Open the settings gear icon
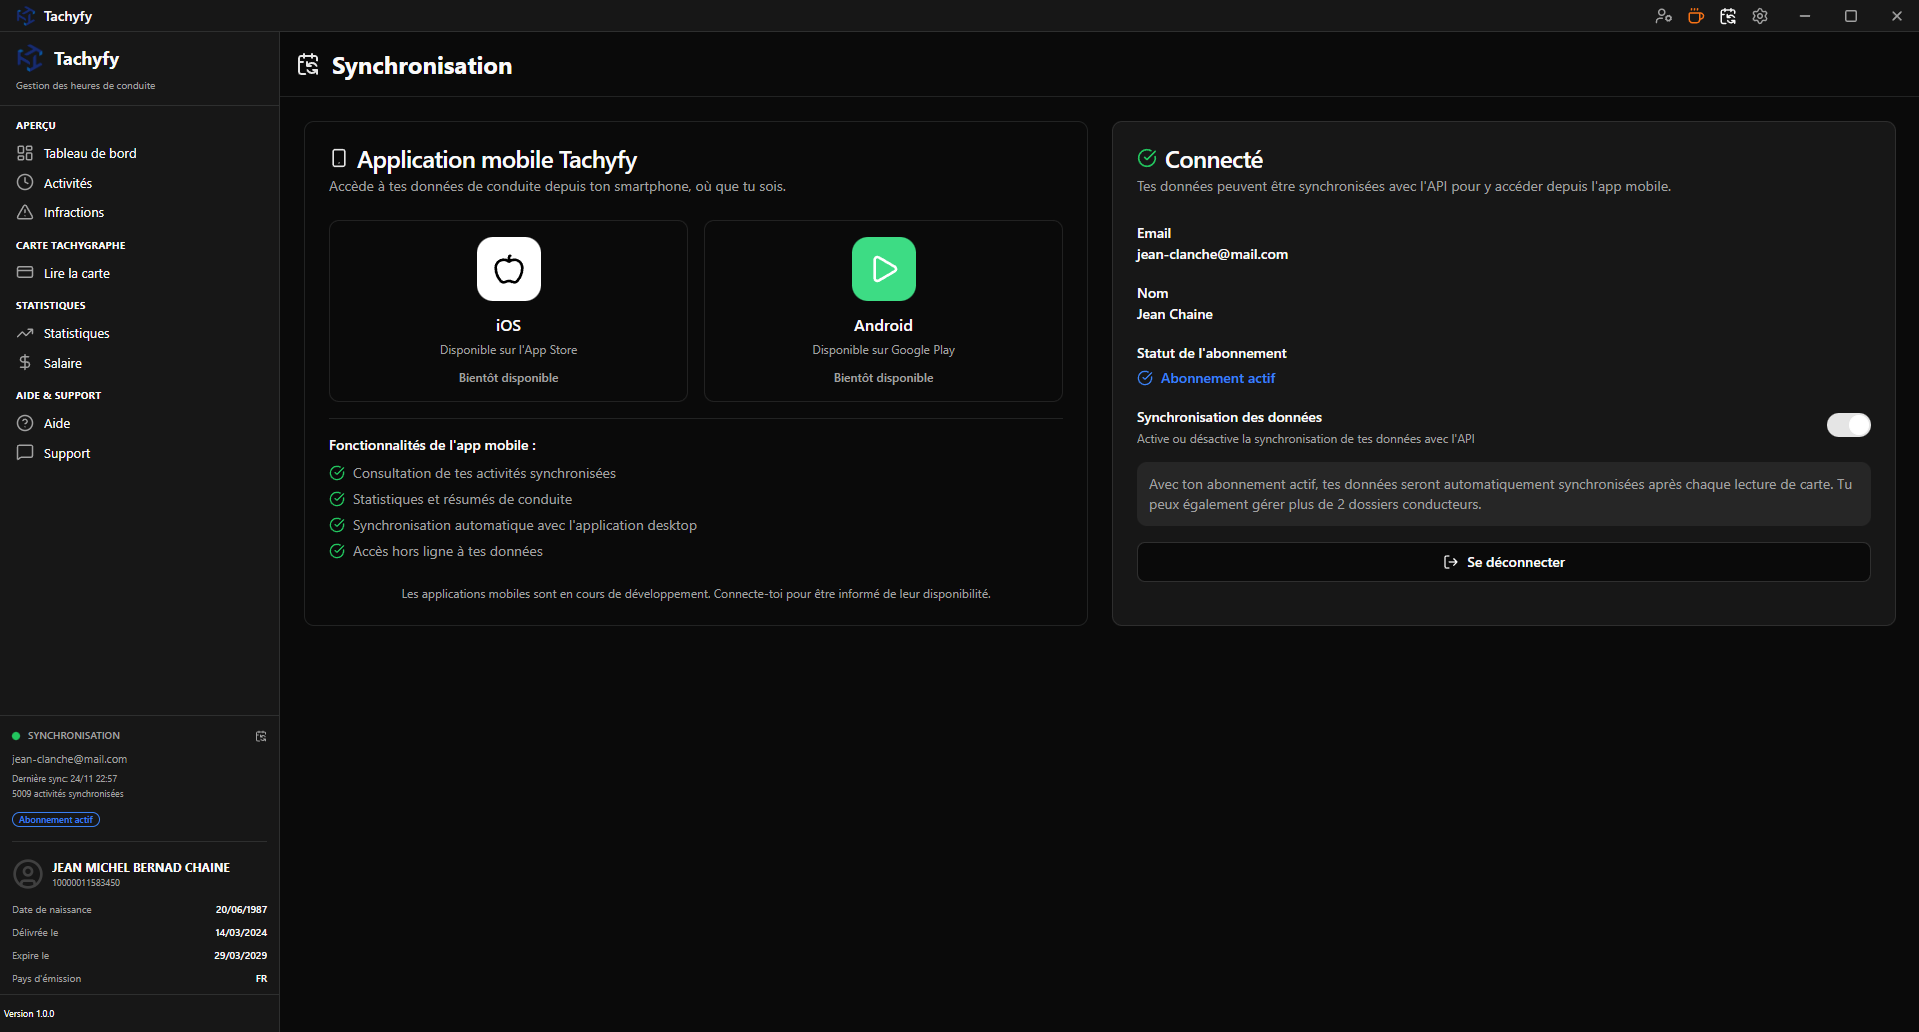1919x1032 pixels. (x=1759, y=16)
